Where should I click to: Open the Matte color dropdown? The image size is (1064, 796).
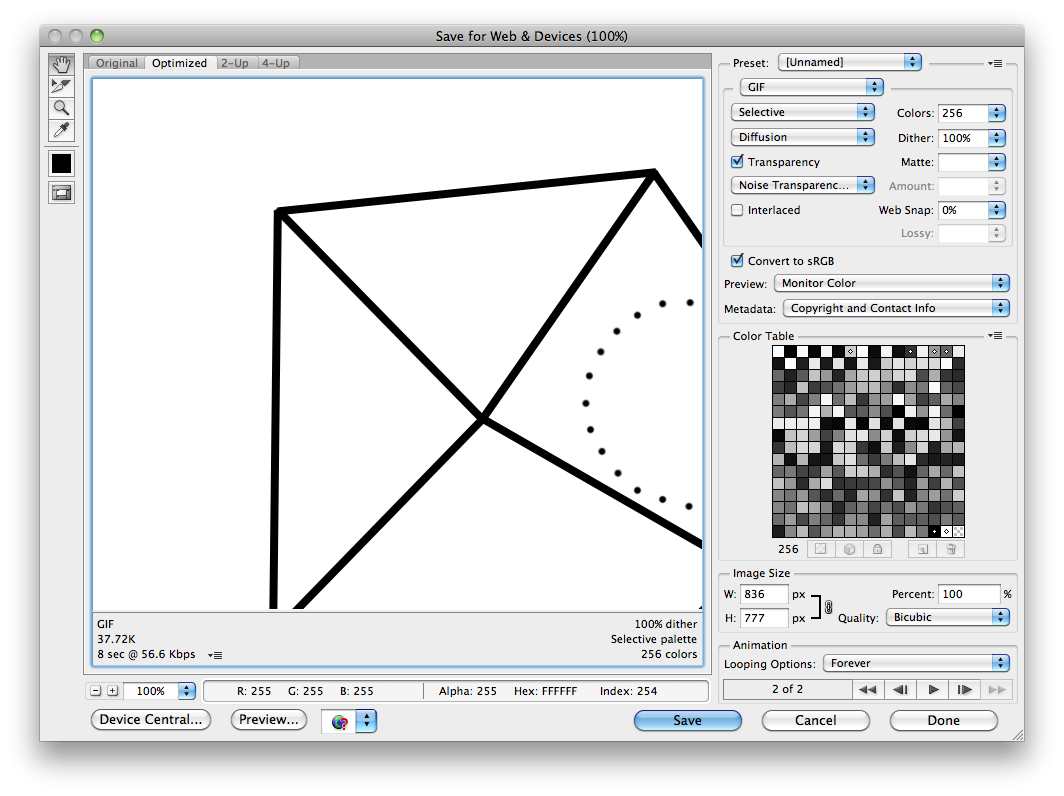996,162
